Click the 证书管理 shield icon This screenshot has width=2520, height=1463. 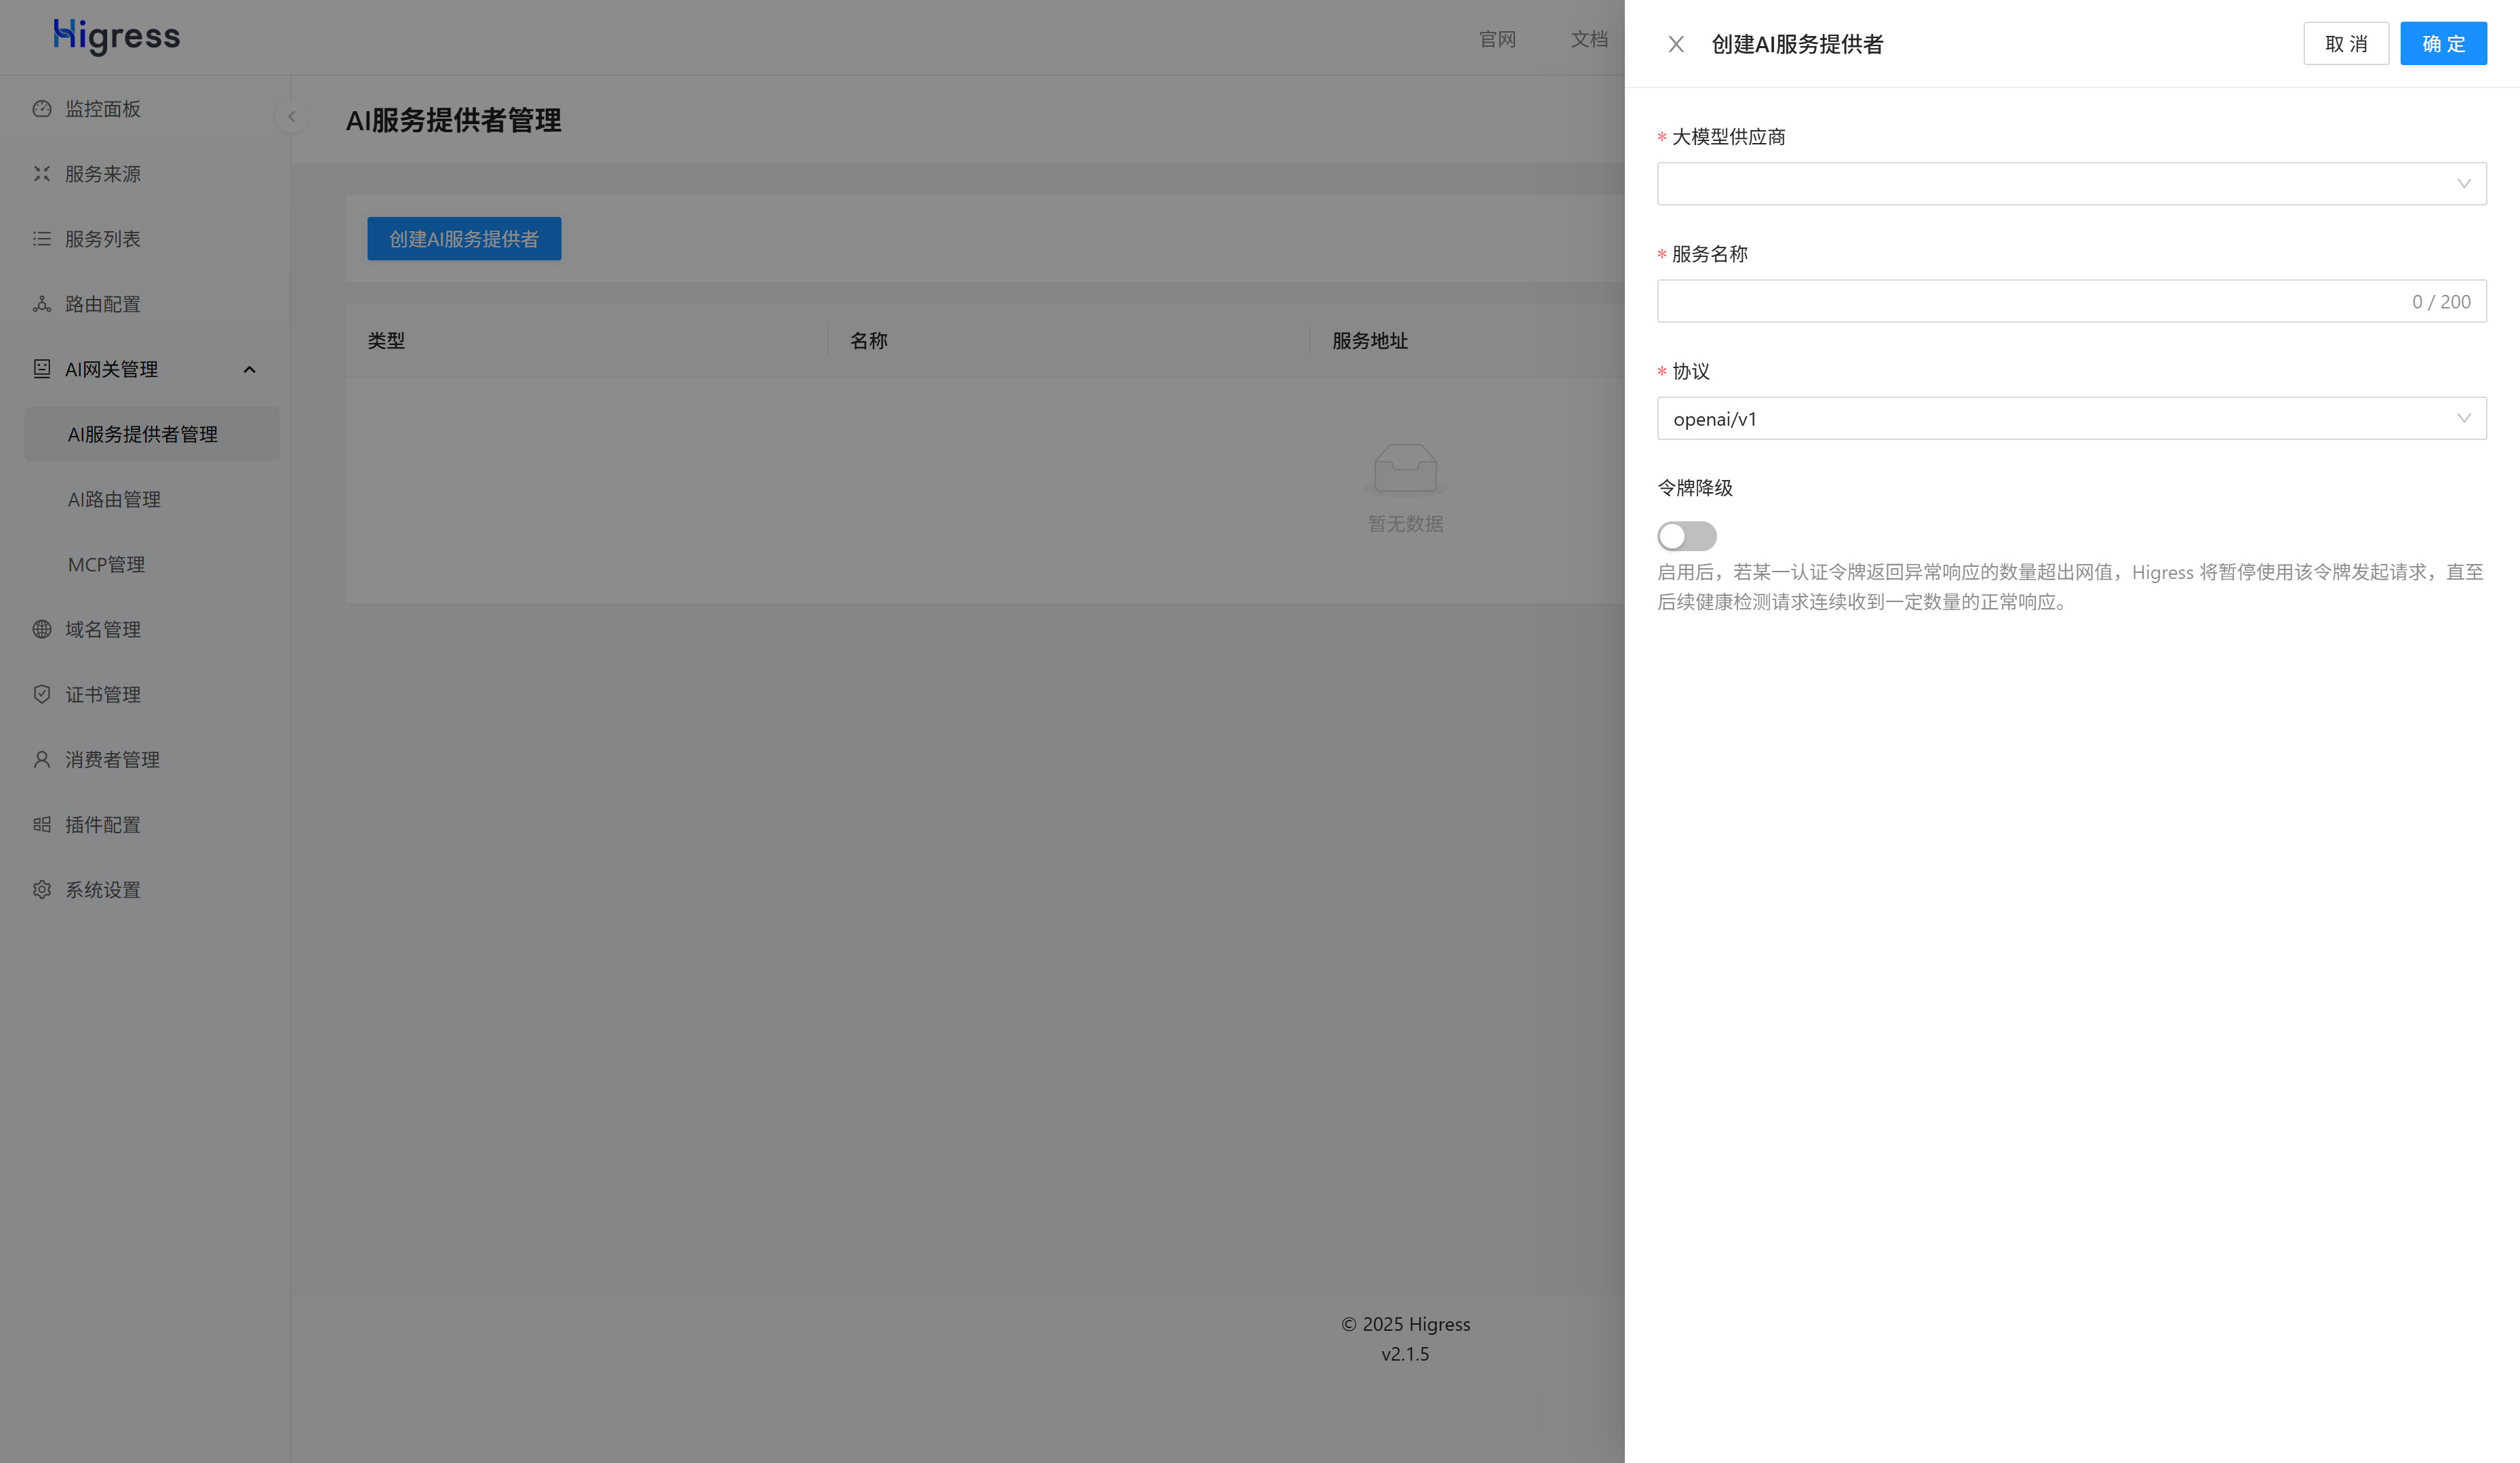click(x=41, y=693)
